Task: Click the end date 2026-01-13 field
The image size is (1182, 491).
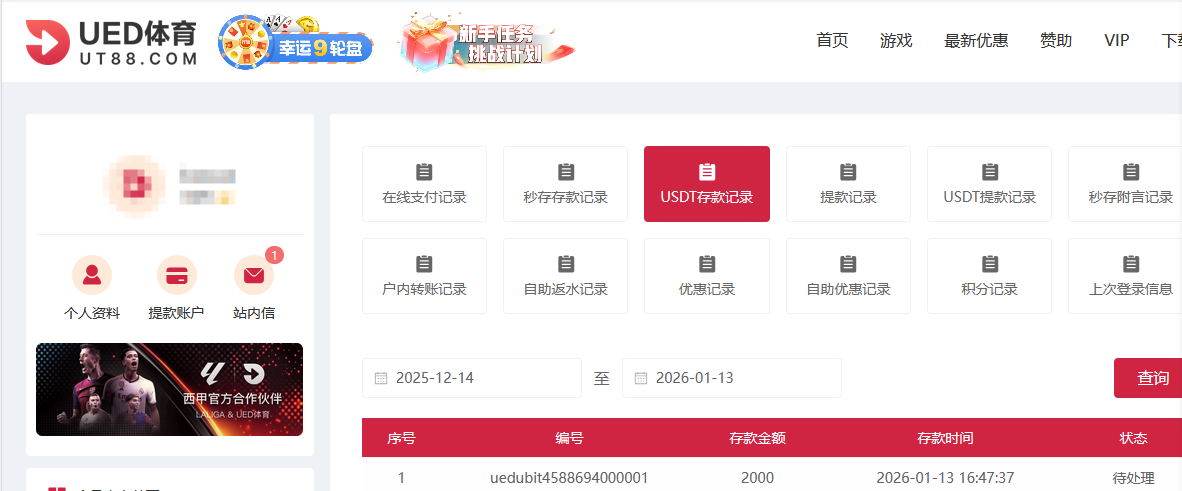Action: pyautogui.click(x=740, y=378)
